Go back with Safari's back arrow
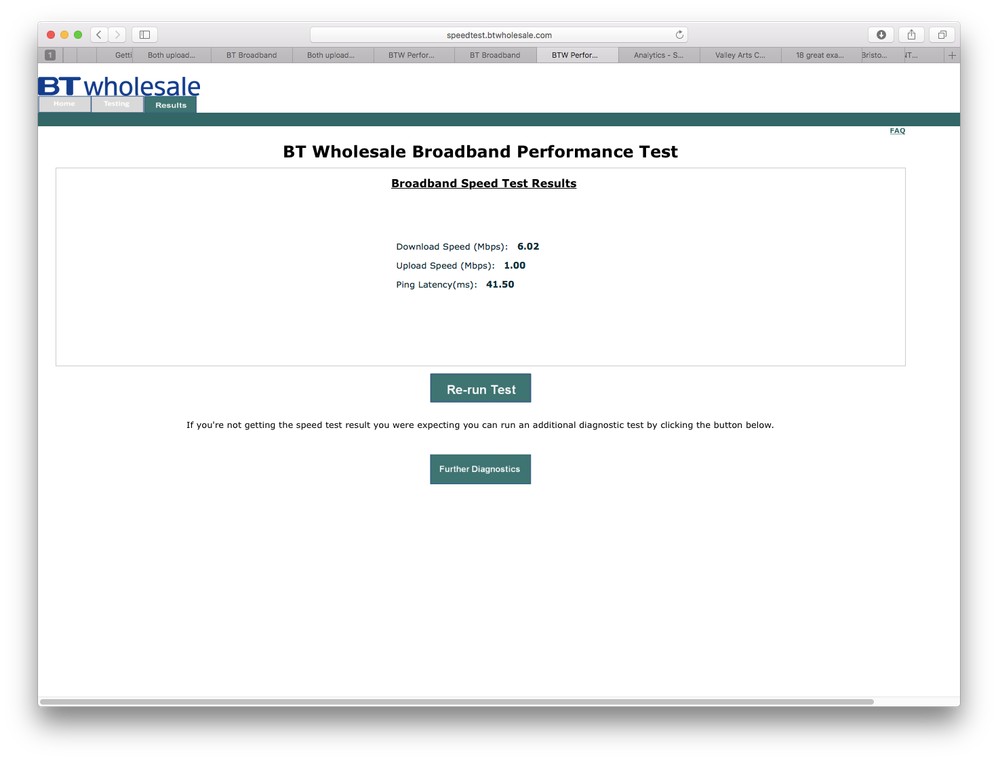 [x=99, y=35]
